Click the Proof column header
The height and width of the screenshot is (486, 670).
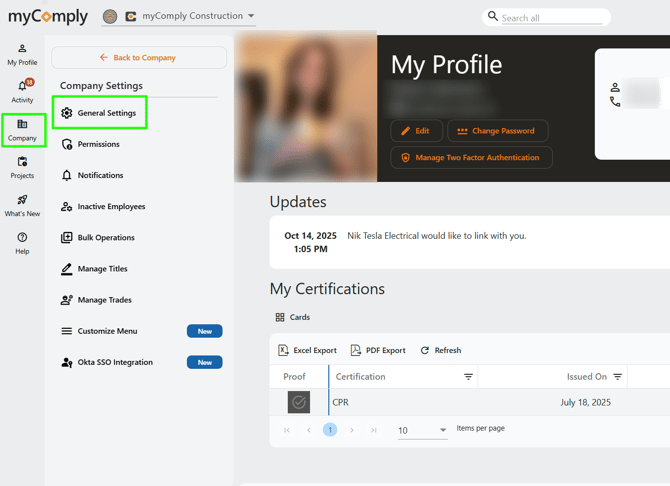pyautogui.click(x=294, y=377)
